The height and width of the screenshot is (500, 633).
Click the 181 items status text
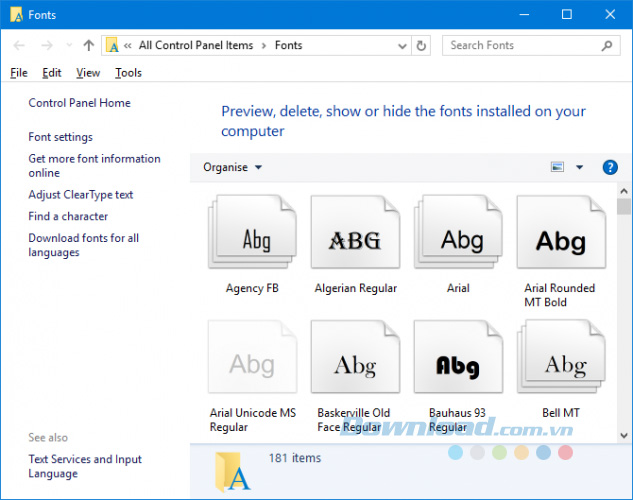point(295,458)
